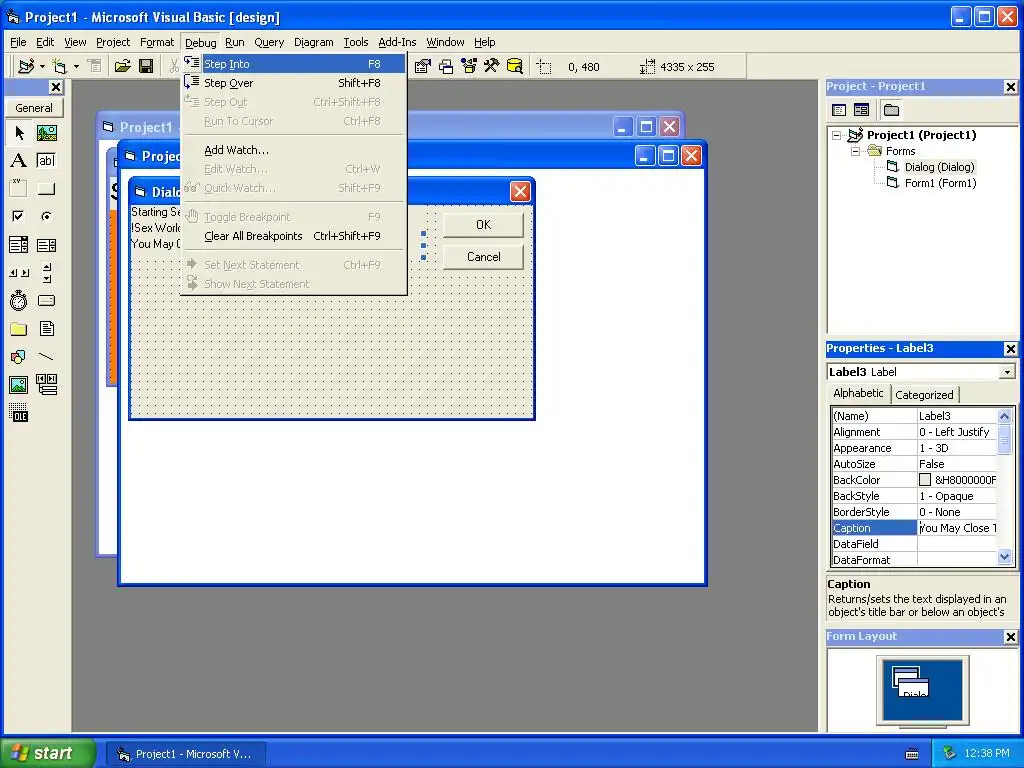Screen dimensions: 1024x768
Task: Select the Data control tool
Action: pos(46,385)
